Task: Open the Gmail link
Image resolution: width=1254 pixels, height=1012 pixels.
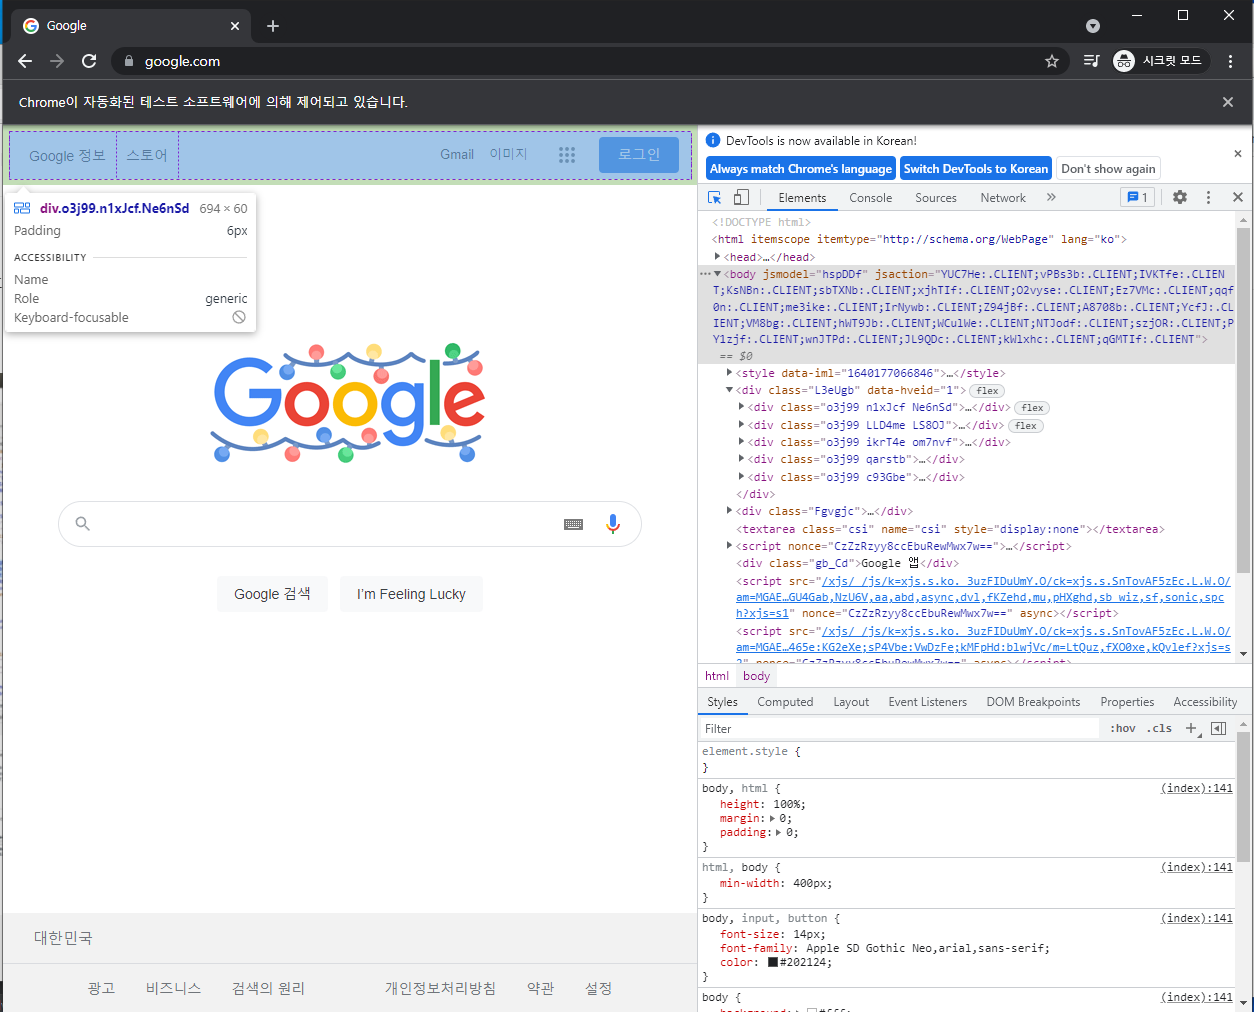Action: [x=457, y=155]
